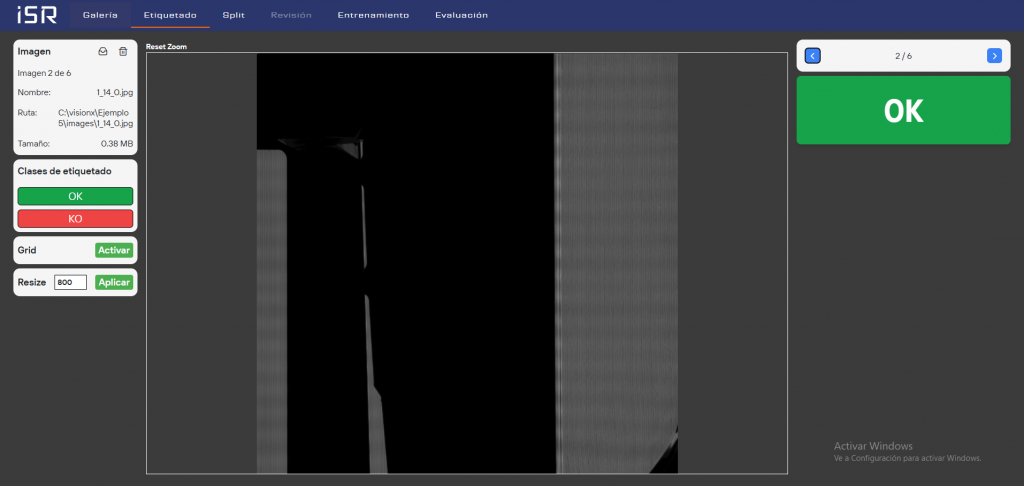The width and height of the screenshot is (1024, 486).
Task: Label the image with the OK class
Action: pyautogui.click(x=75, y=196)
